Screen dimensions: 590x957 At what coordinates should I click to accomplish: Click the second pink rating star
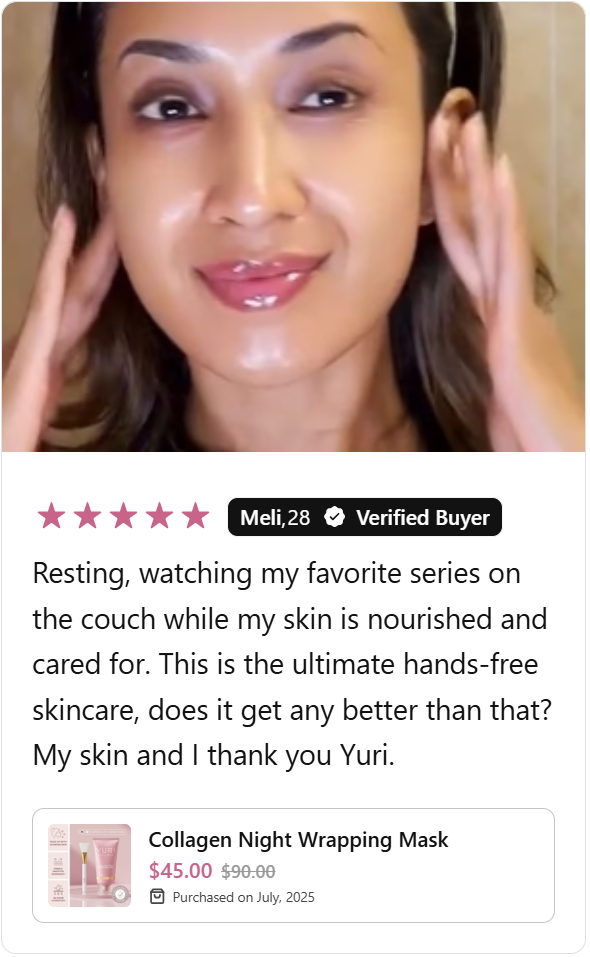(87, 516)
